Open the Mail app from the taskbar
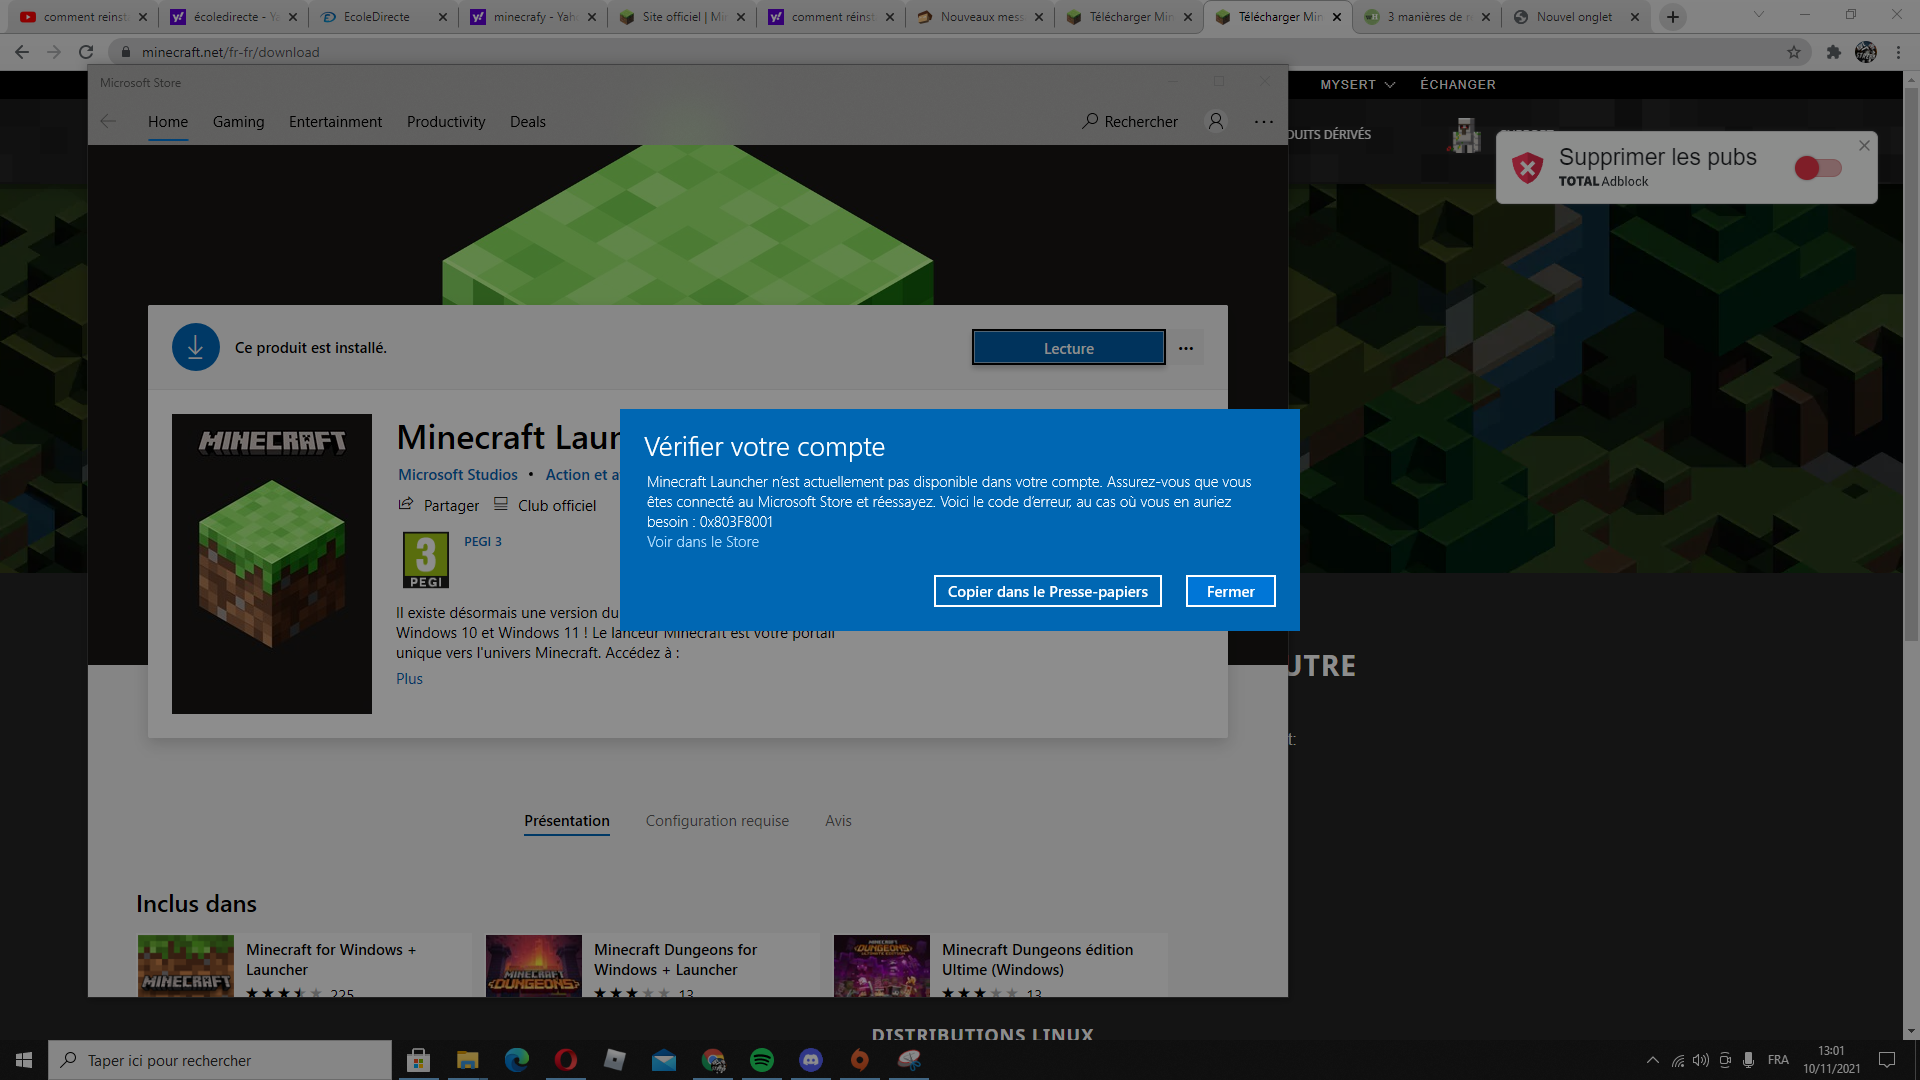Screen dimensions: 1920x1080 664,1060
